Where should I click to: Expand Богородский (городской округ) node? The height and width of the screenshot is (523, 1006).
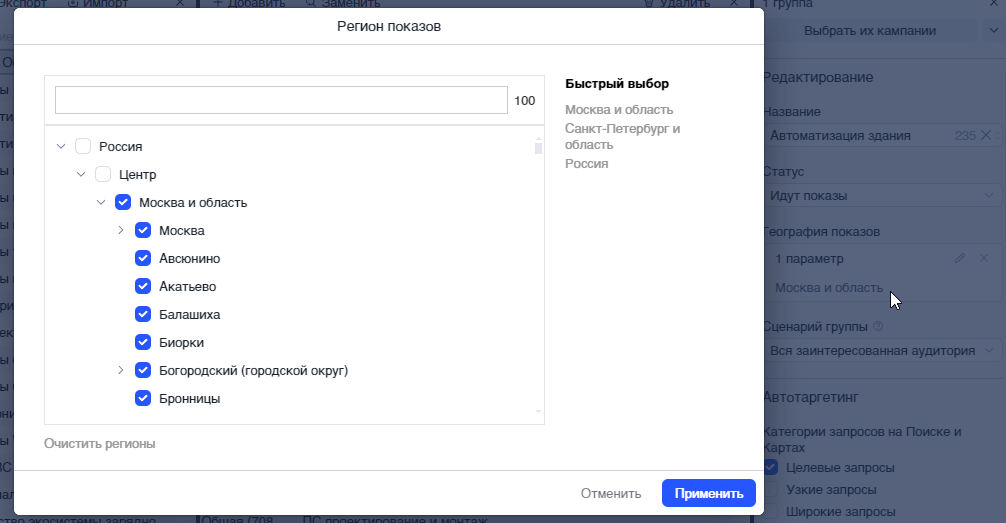click(121, 370)
